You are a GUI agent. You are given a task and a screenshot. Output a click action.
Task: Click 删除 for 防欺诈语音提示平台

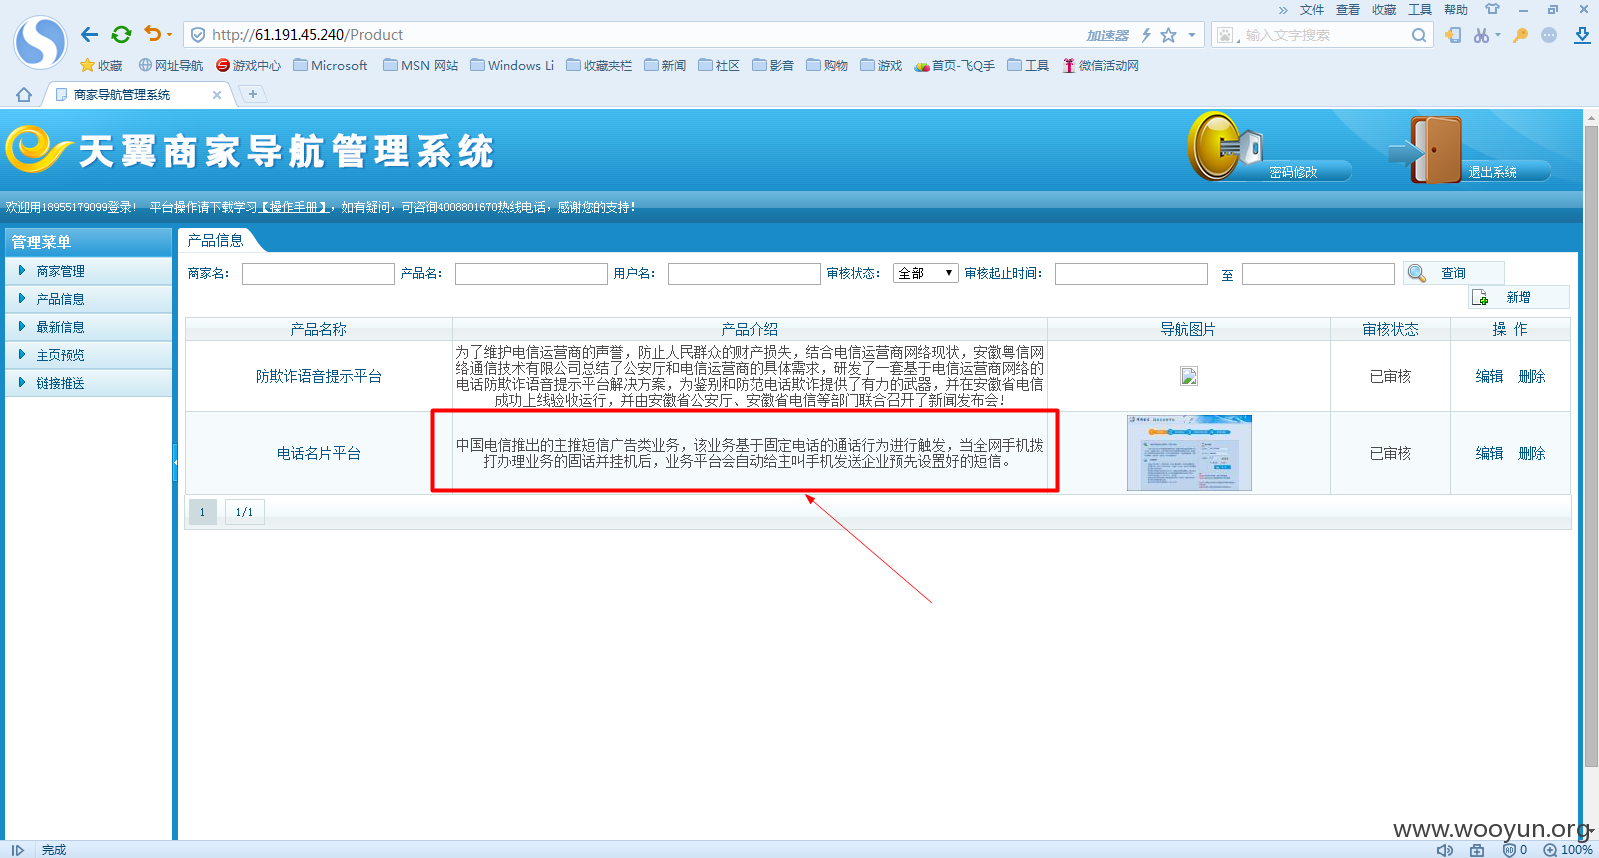(x=1531, y=376)
